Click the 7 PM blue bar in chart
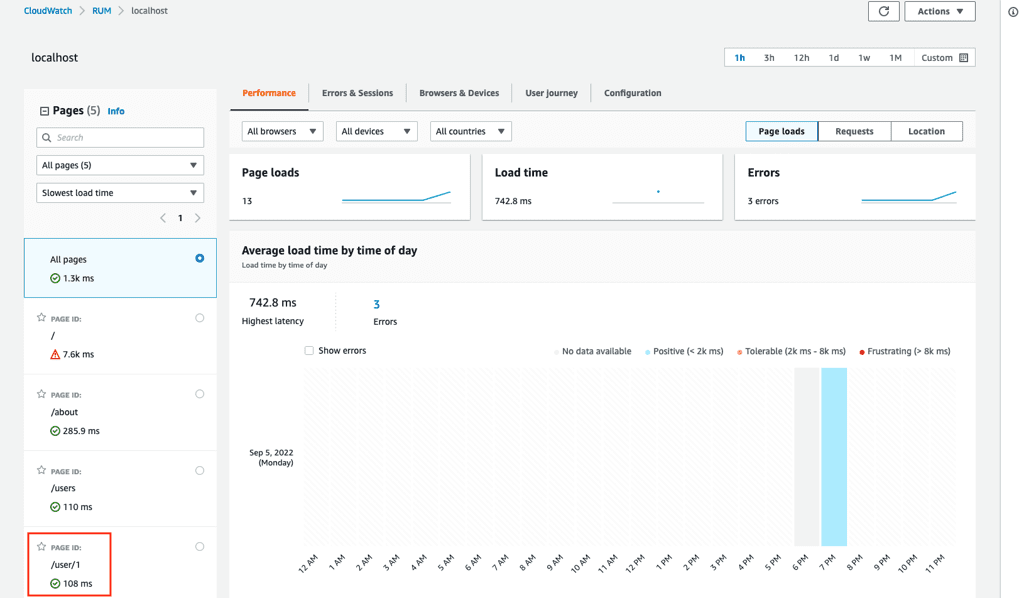Viewport: 1024px width, 598px height. (x=834, y=456)
